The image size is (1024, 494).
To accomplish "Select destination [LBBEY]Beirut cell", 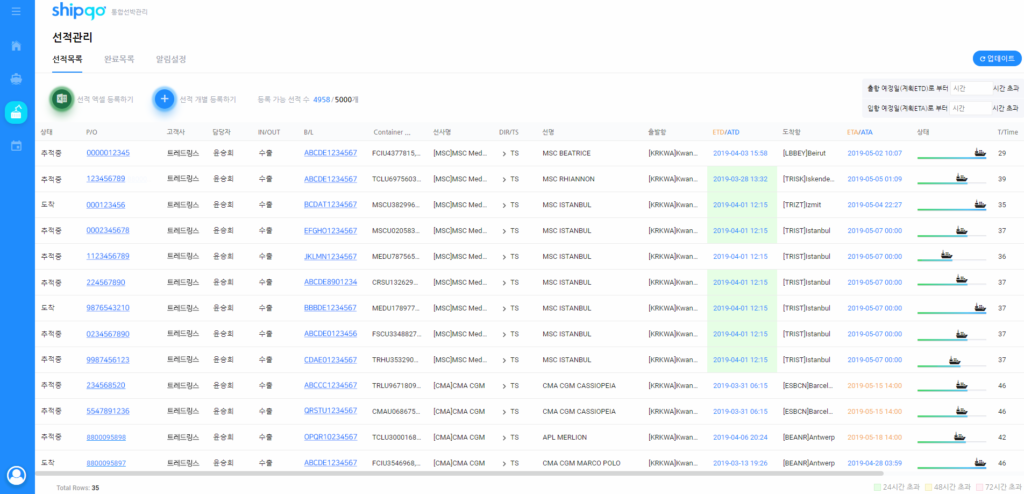I will [x=804, y=153].
